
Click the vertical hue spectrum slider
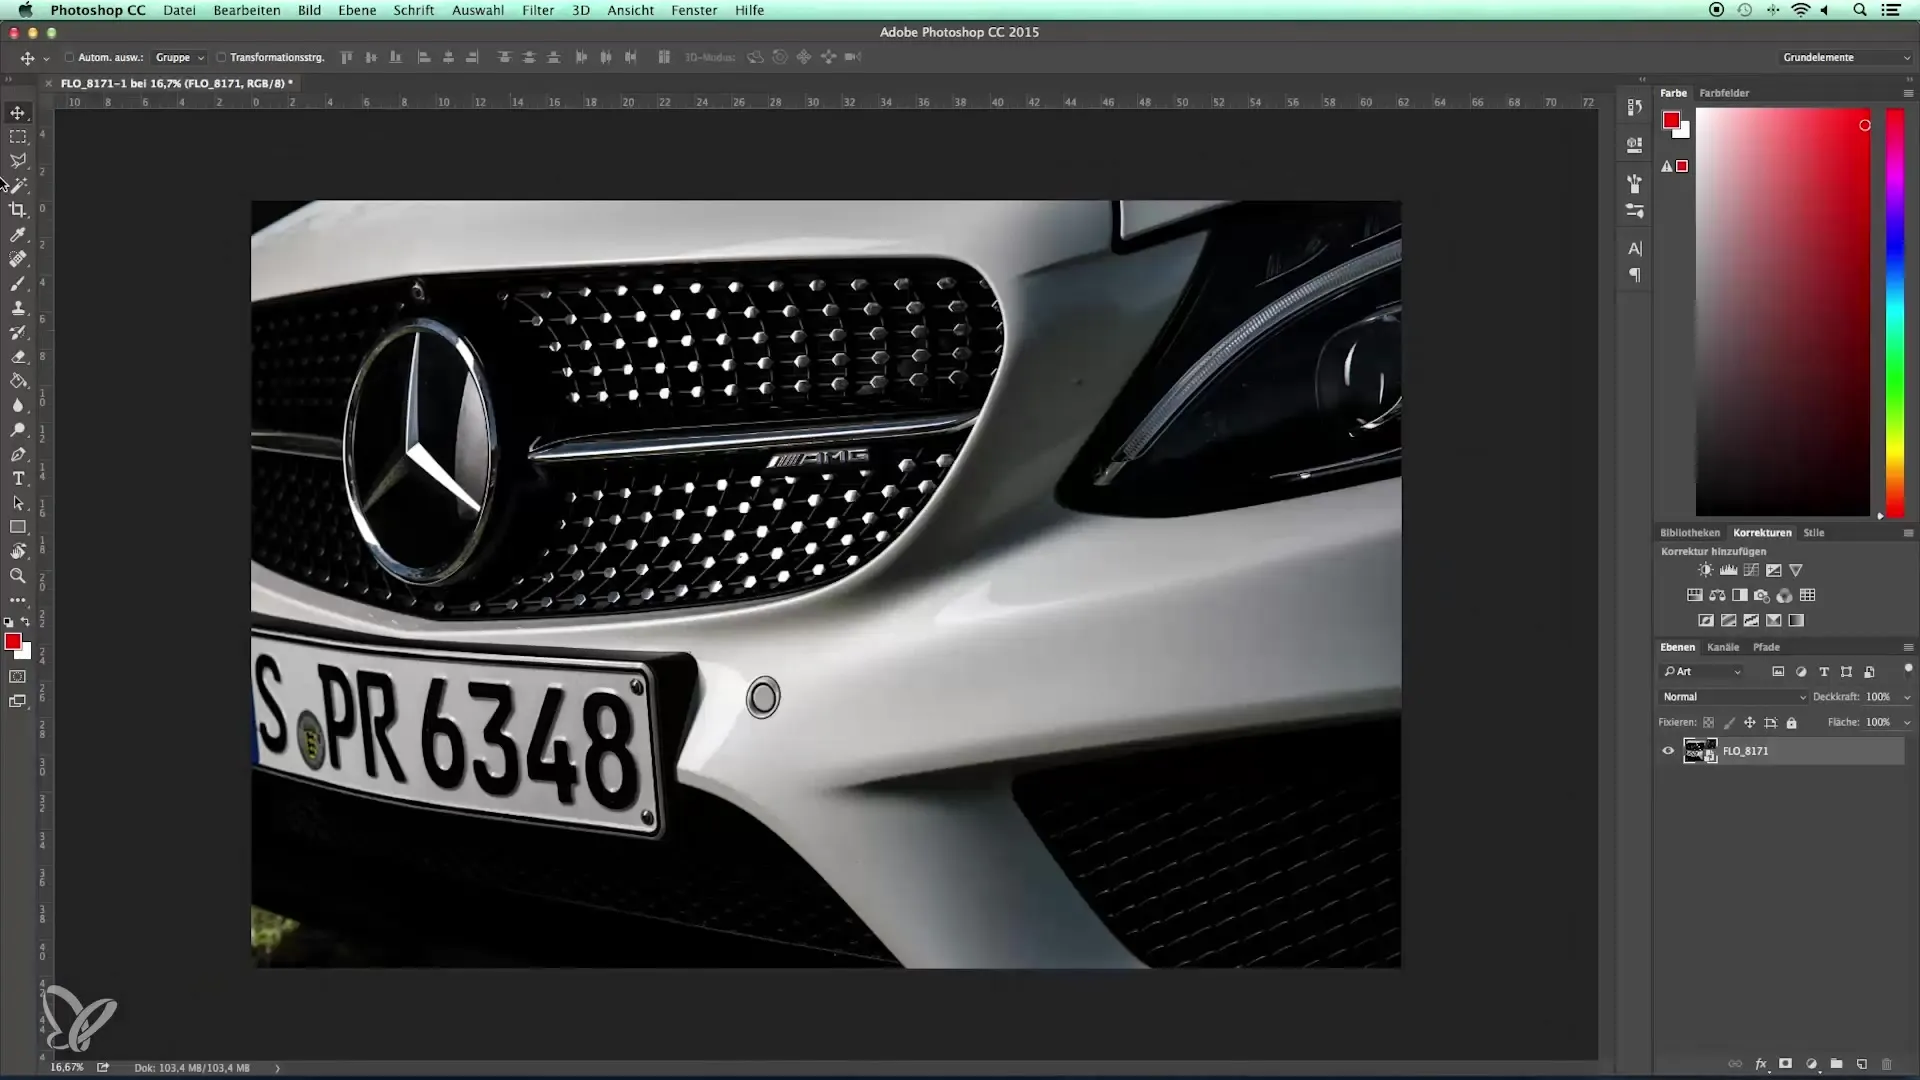pos(1895,312)
